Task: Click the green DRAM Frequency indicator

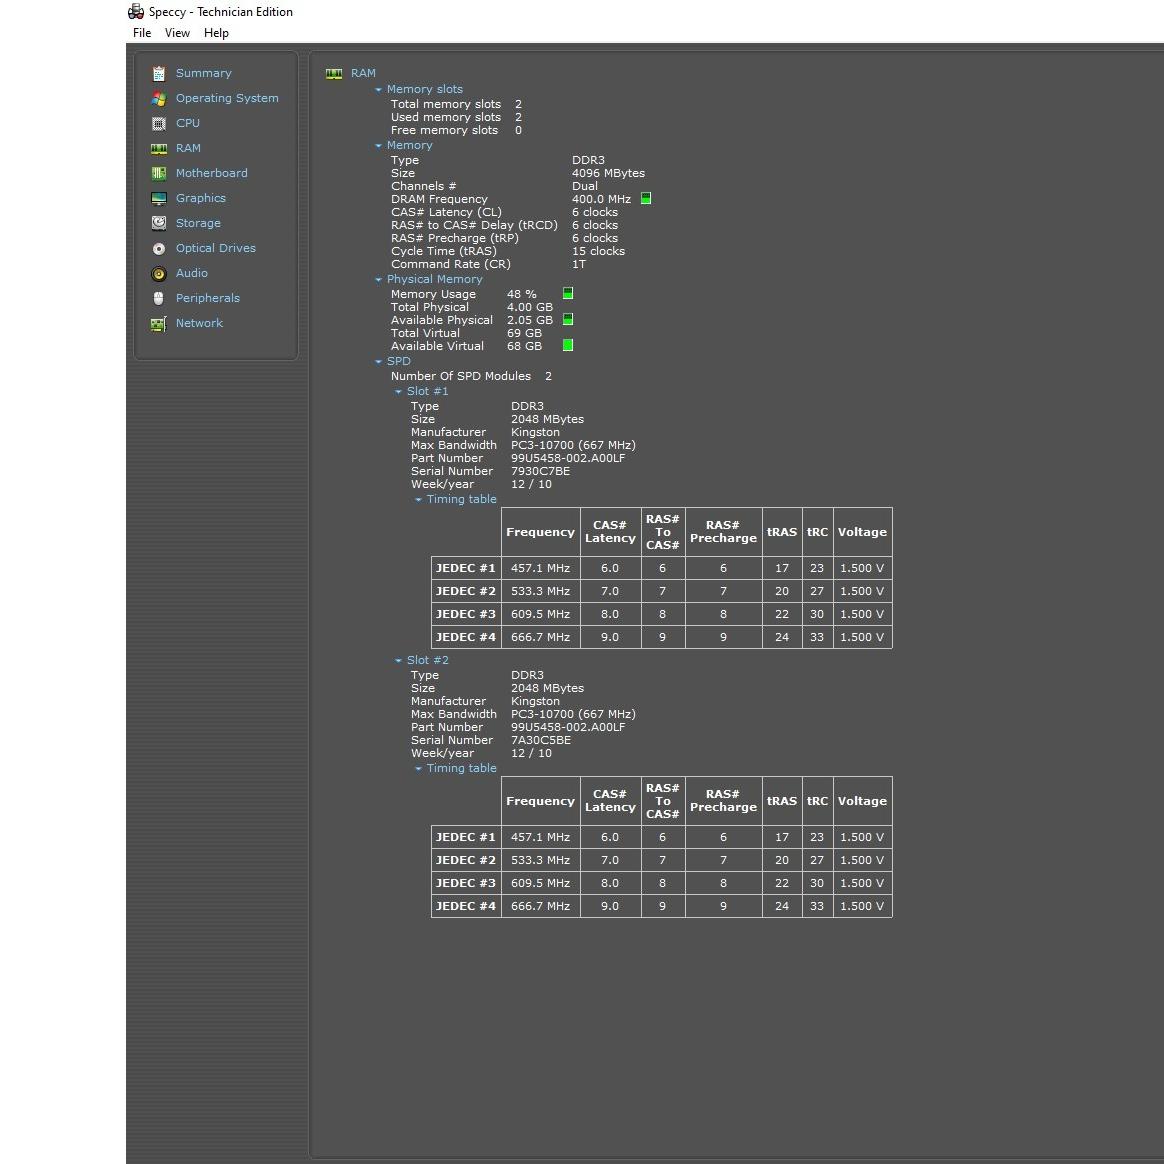Action: pos(646,199)
